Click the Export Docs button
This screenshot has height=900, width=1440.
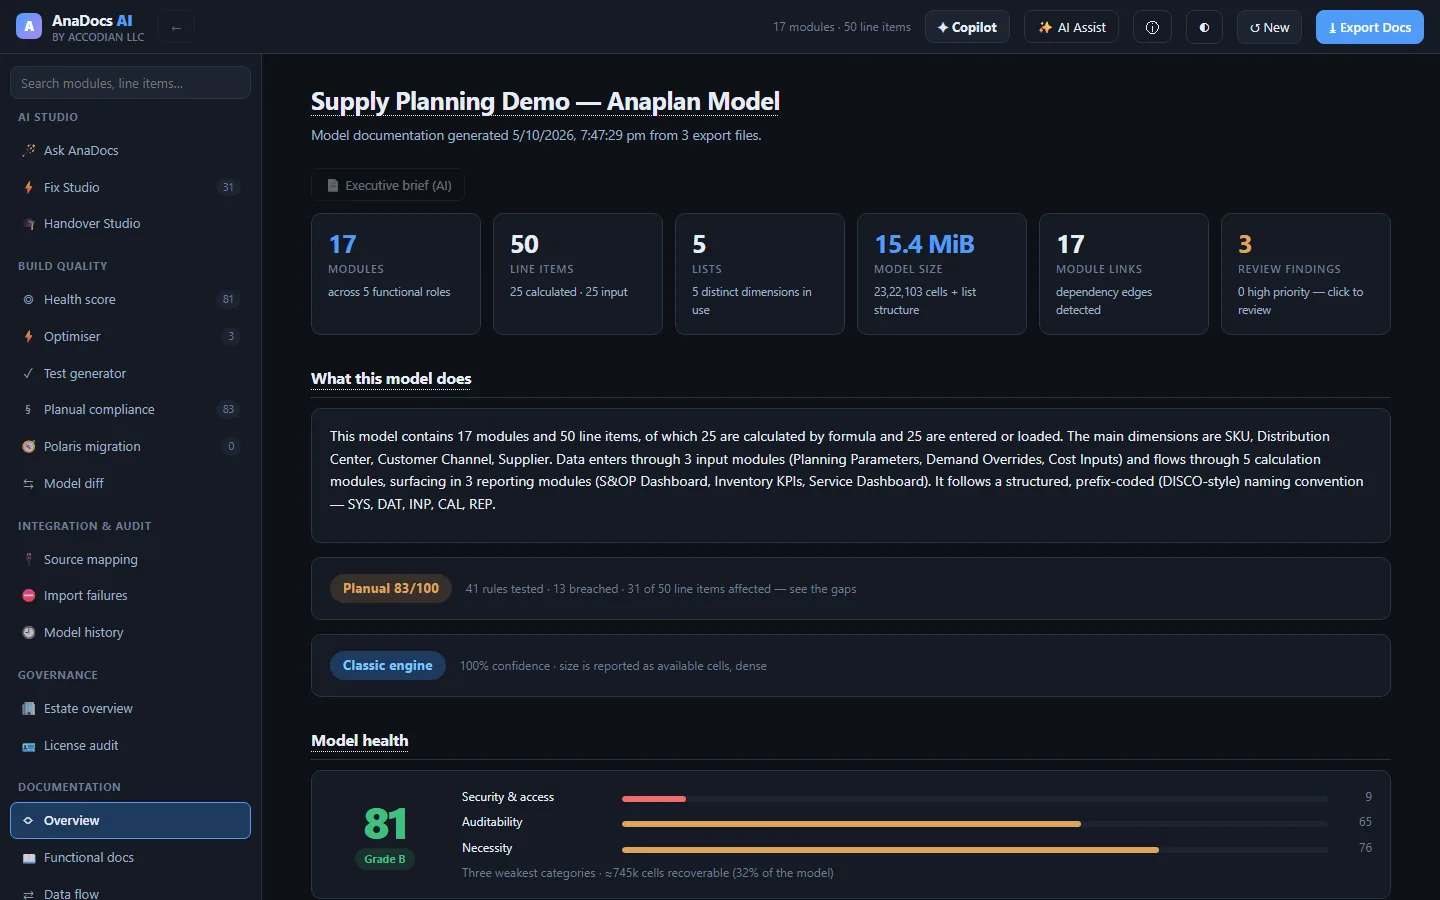(1370, 27)
